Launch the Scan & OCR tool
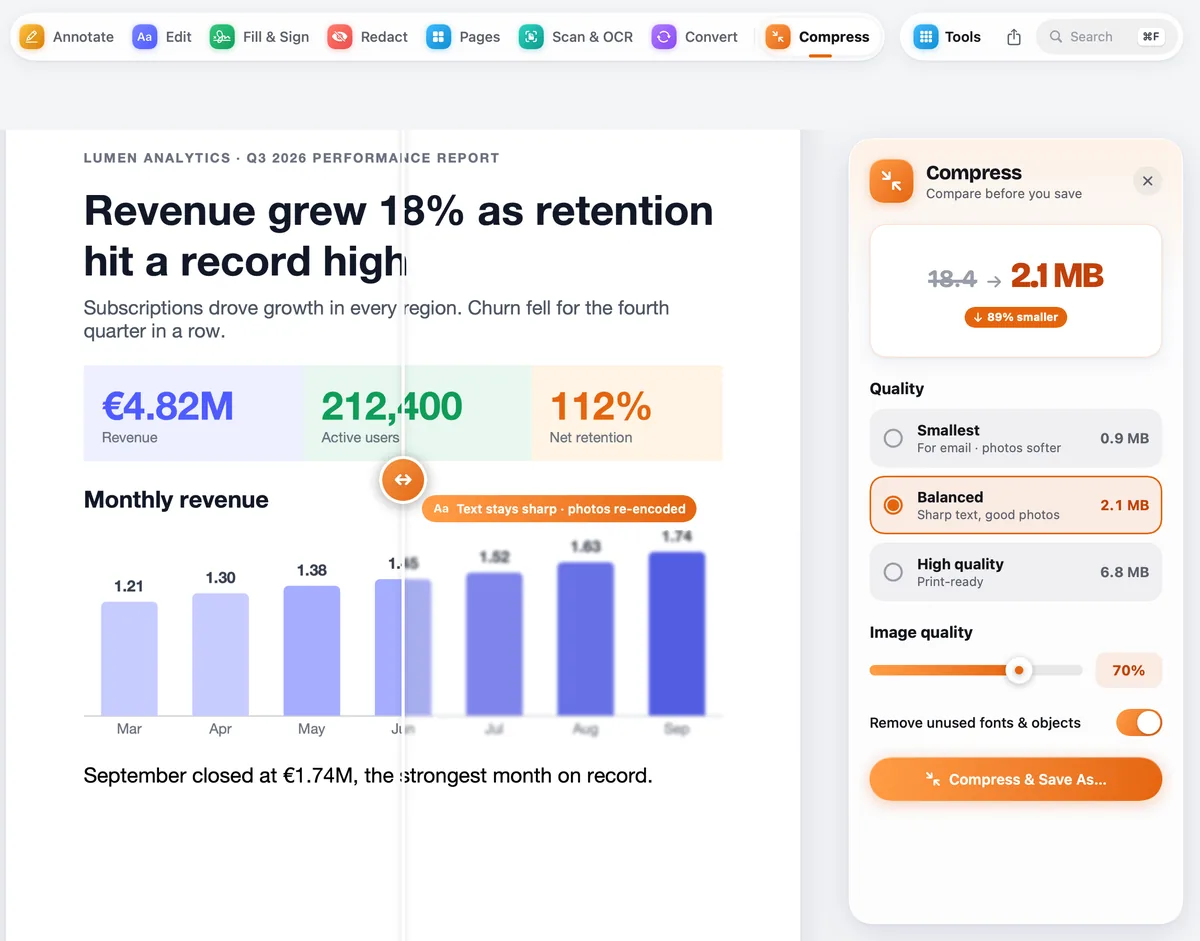The height and width of the screenshot is (941, 1200). point(576,37)
